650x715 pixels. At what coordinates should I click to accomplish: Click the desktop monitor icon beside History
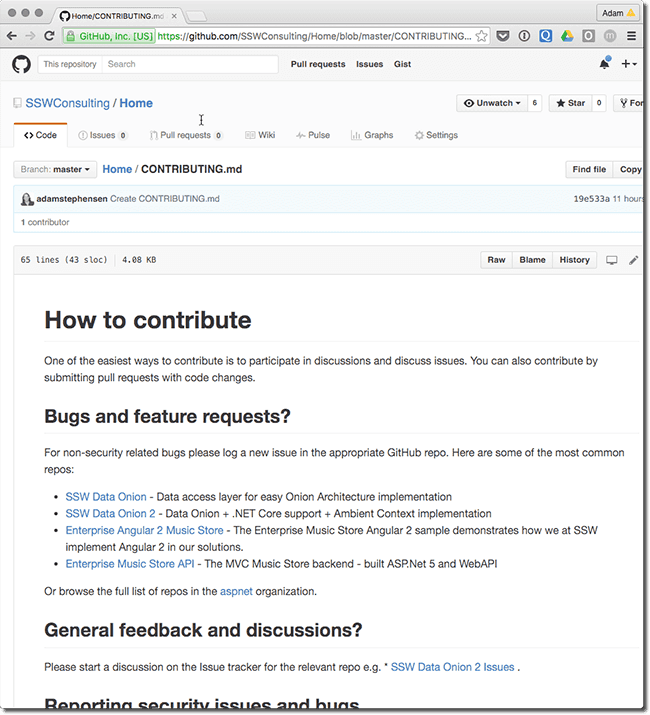612,260
